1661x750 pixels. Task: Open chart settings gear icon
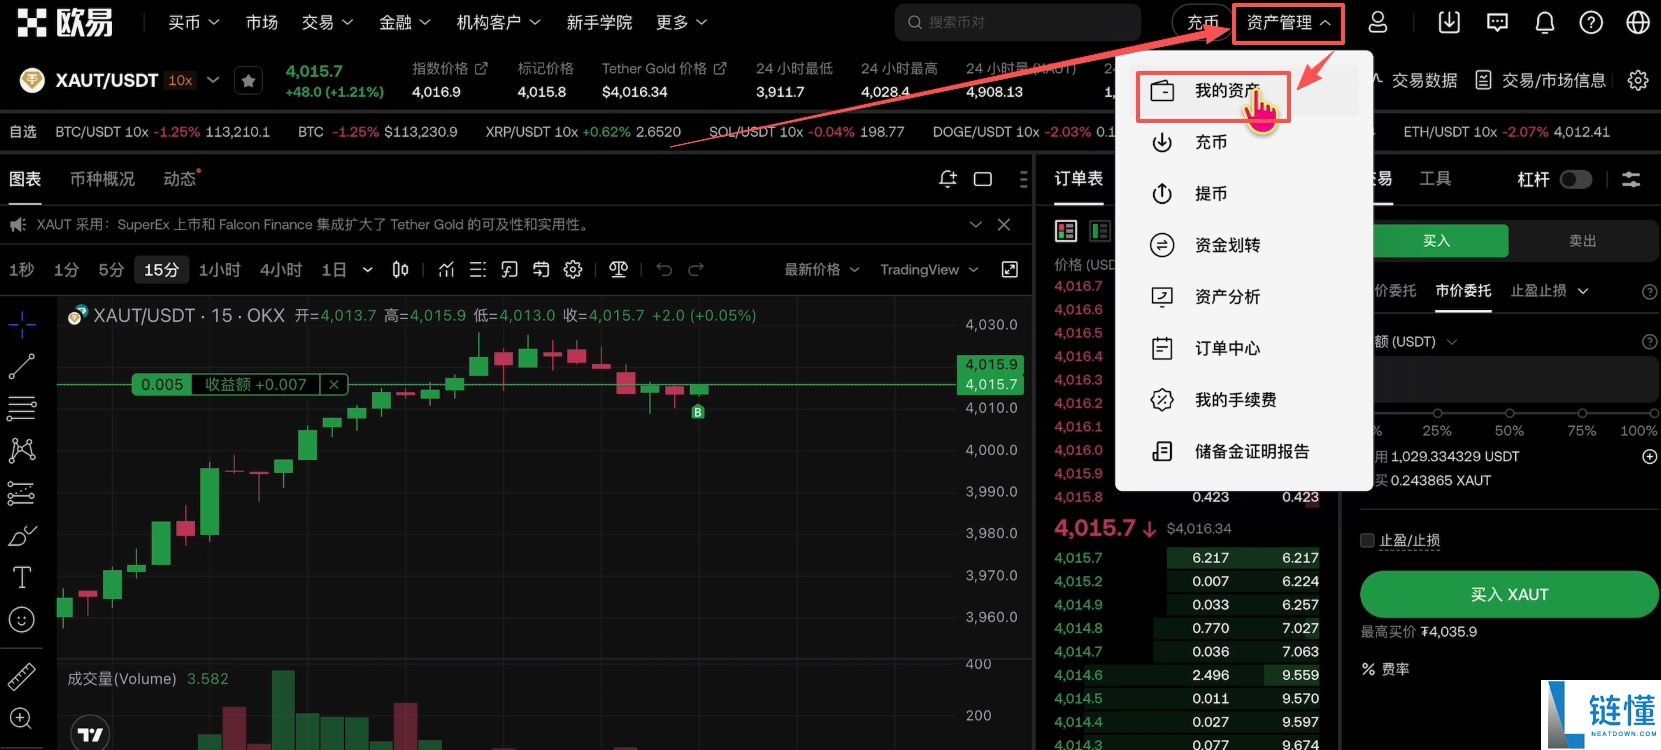(573, 270)
